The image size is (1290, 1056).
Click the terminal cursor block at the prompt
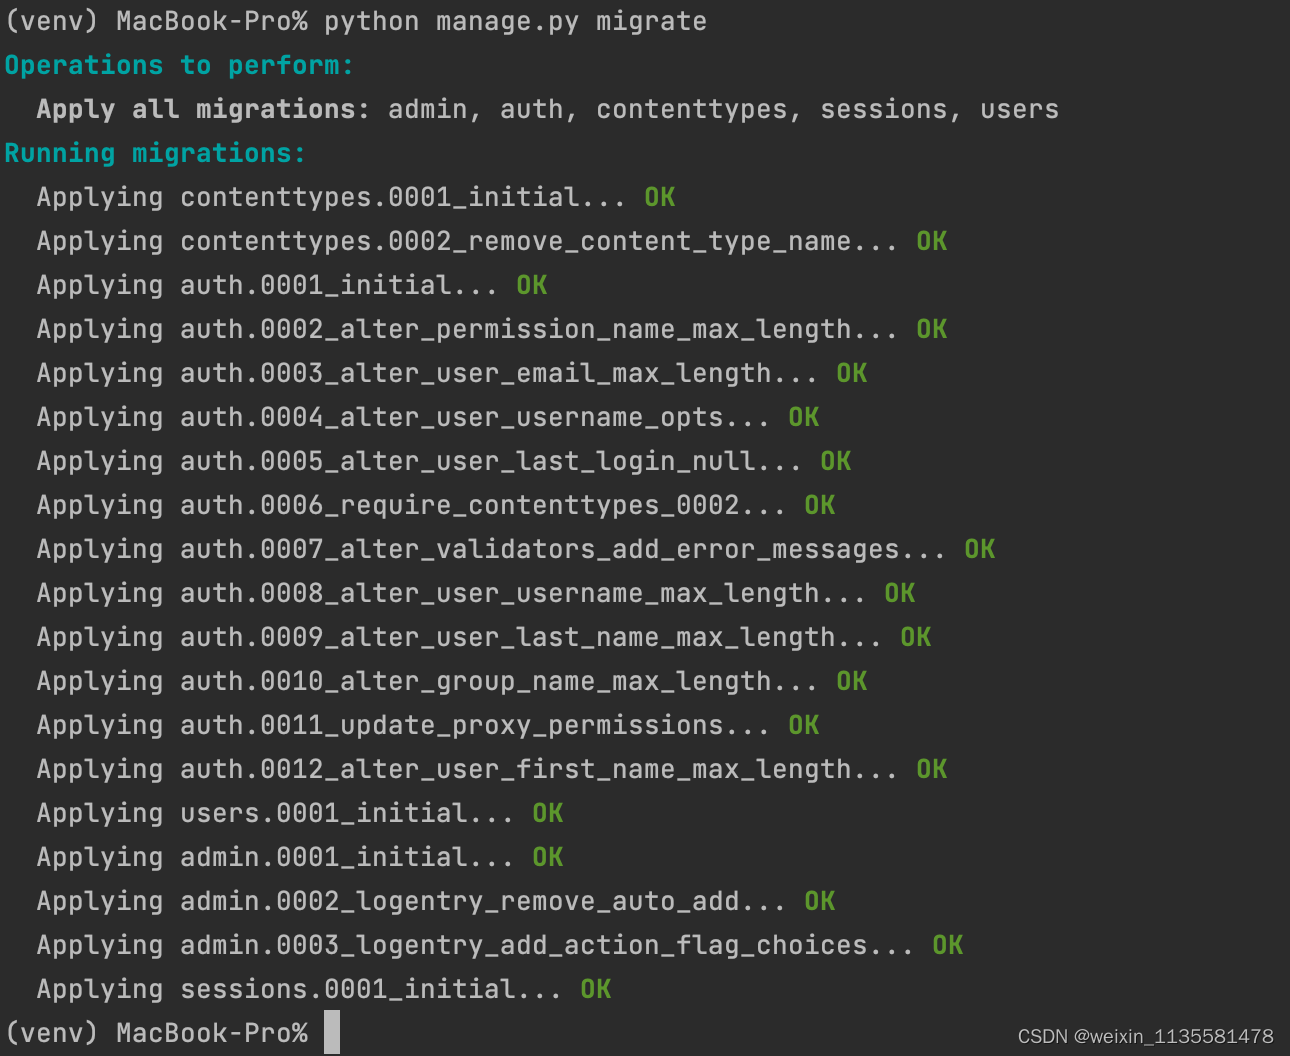(x=332, y=1032)
